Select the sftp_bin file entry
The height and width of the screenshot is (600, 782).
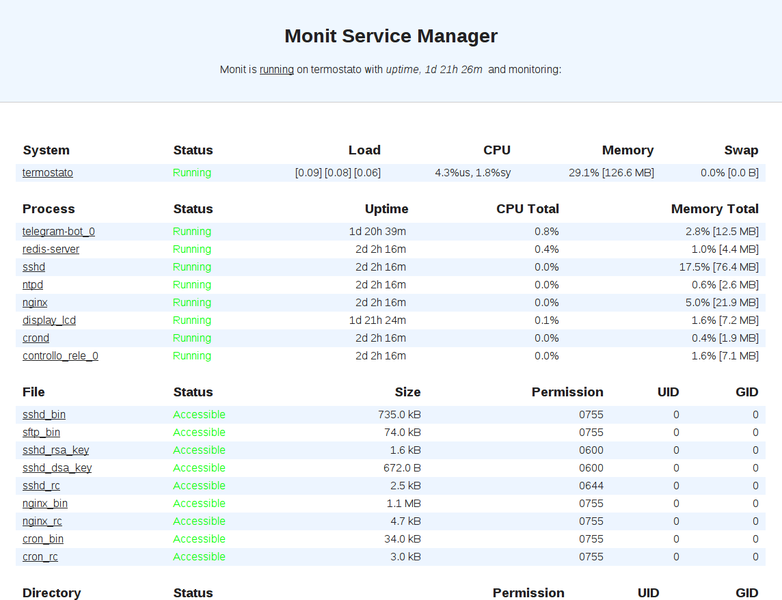coord(41,433)
